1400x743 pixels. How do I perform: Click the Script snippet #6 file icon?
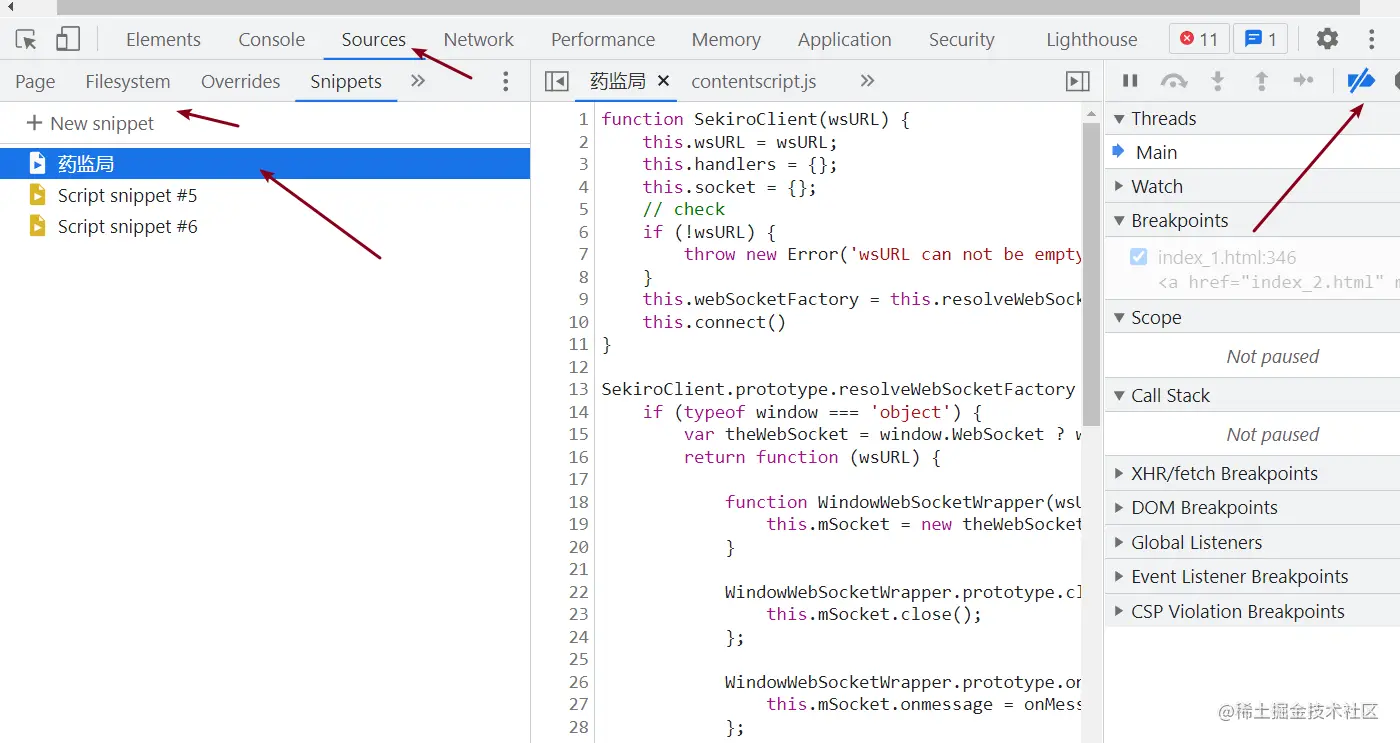click(x=38, y=227)
